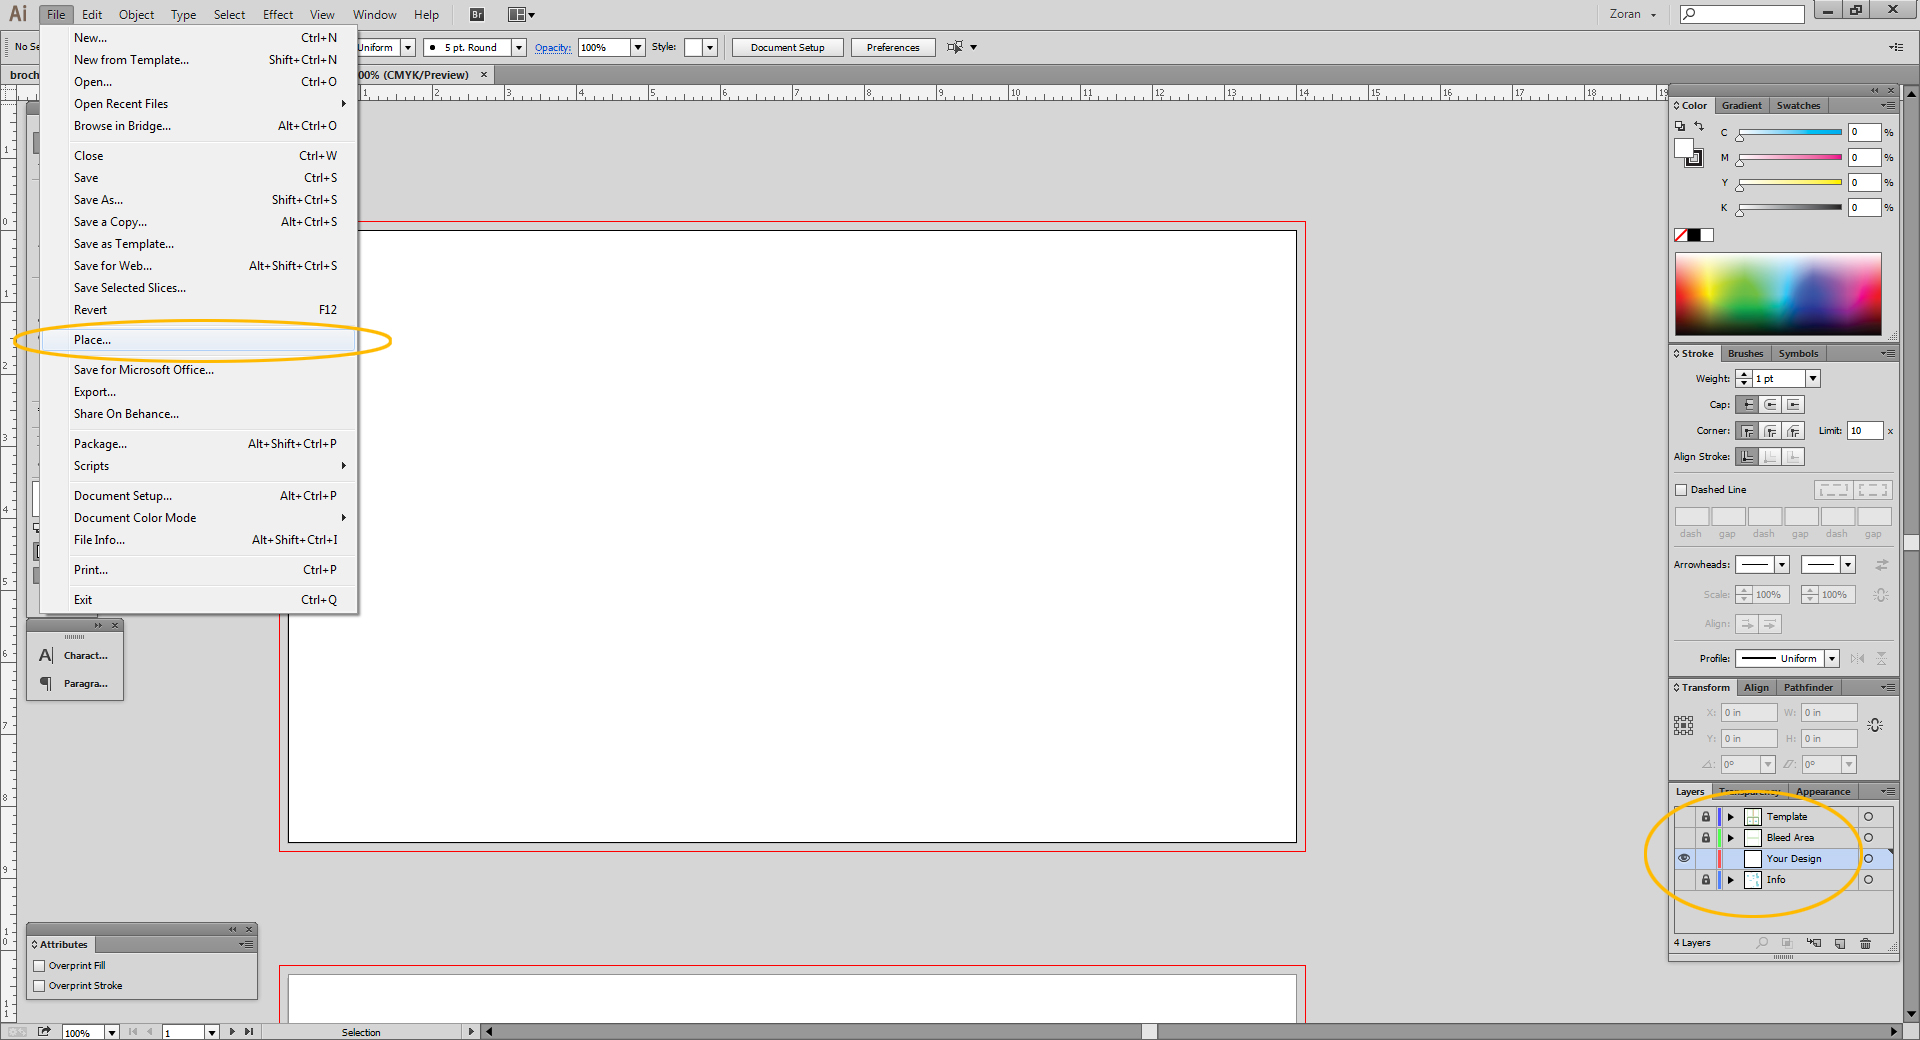Click the Character panel icon
This screenshot has width=1920, height=1040.
(x=46, y=656)
